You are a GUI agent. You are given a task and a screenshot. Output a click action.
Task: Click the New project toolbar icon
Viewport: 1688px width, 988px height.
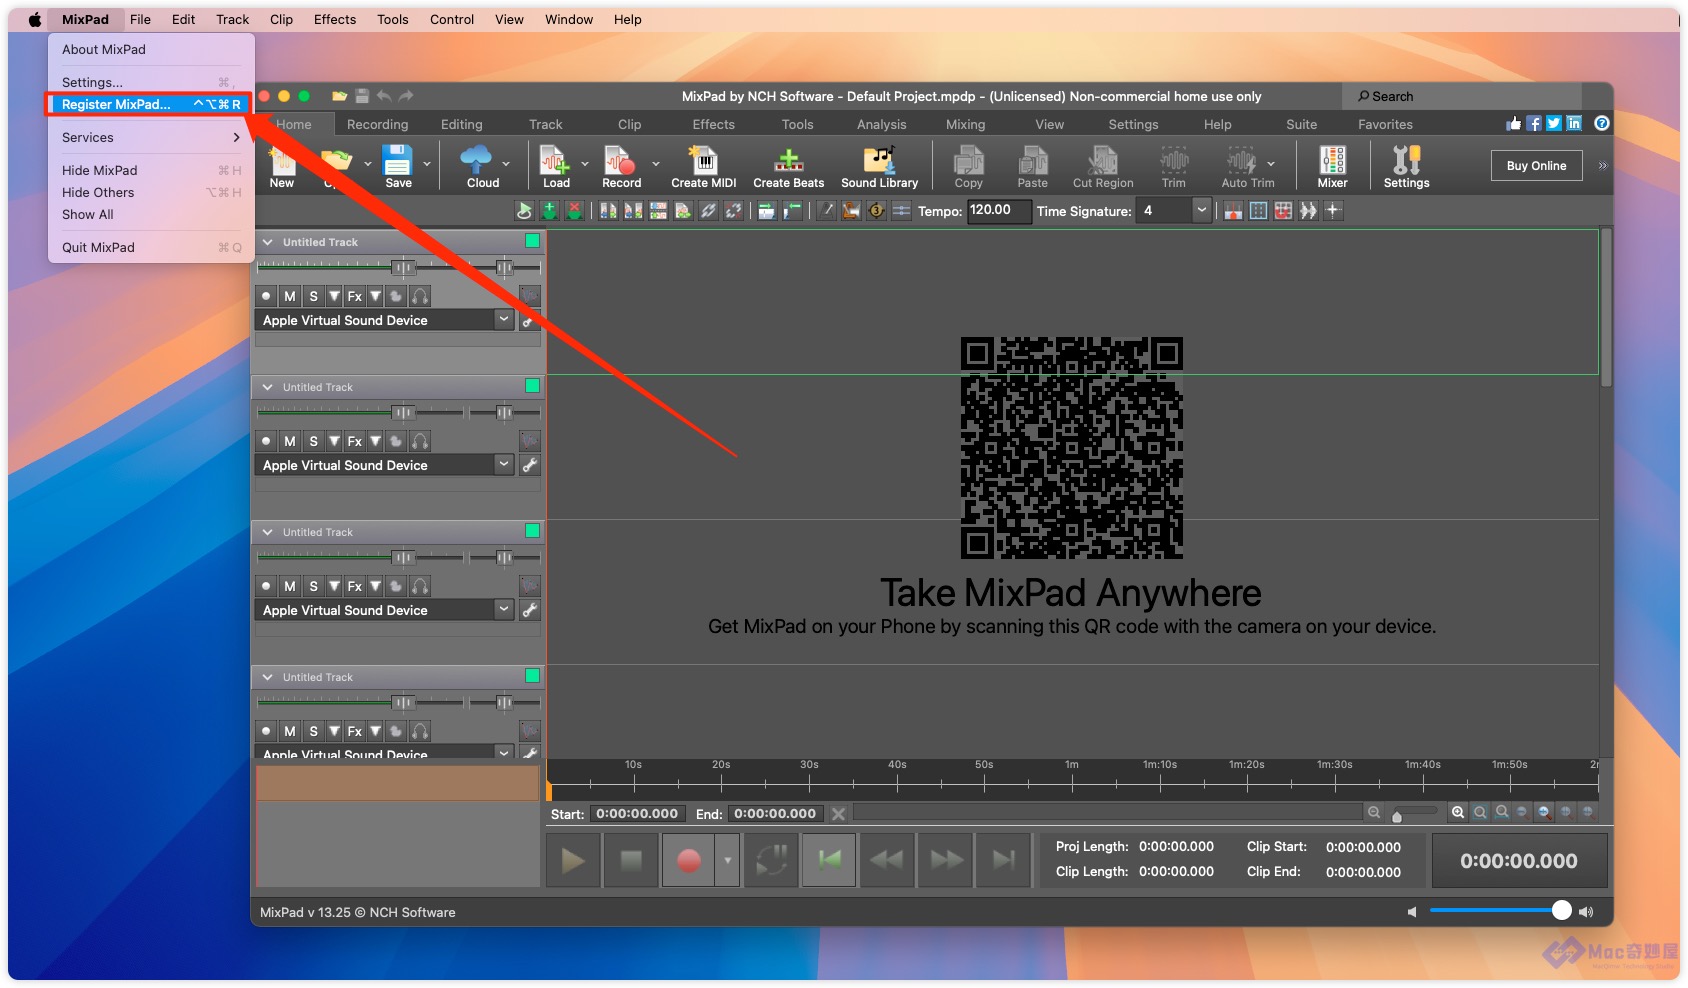coord(282,166)
